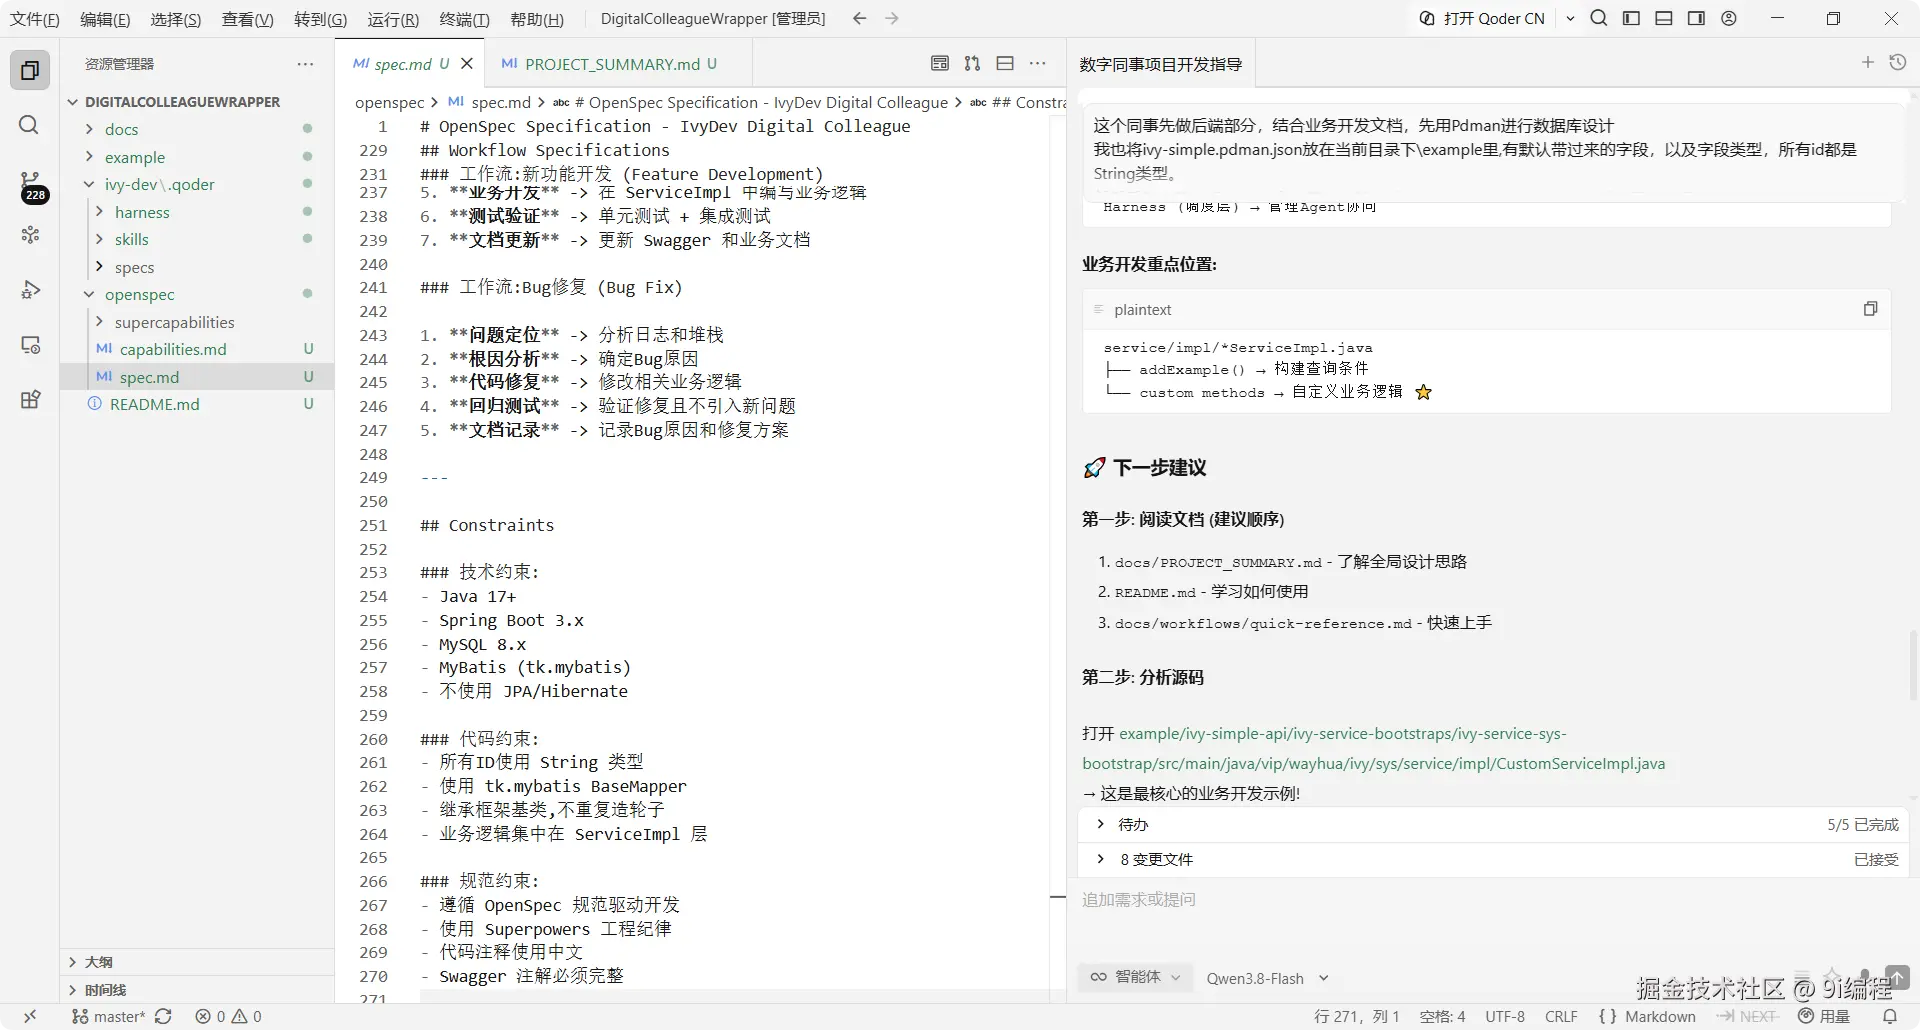Screen dimensions: 1920x1030
Task: Open more actions menu in editor toolbar
Action: click(x=1038, y=63)
